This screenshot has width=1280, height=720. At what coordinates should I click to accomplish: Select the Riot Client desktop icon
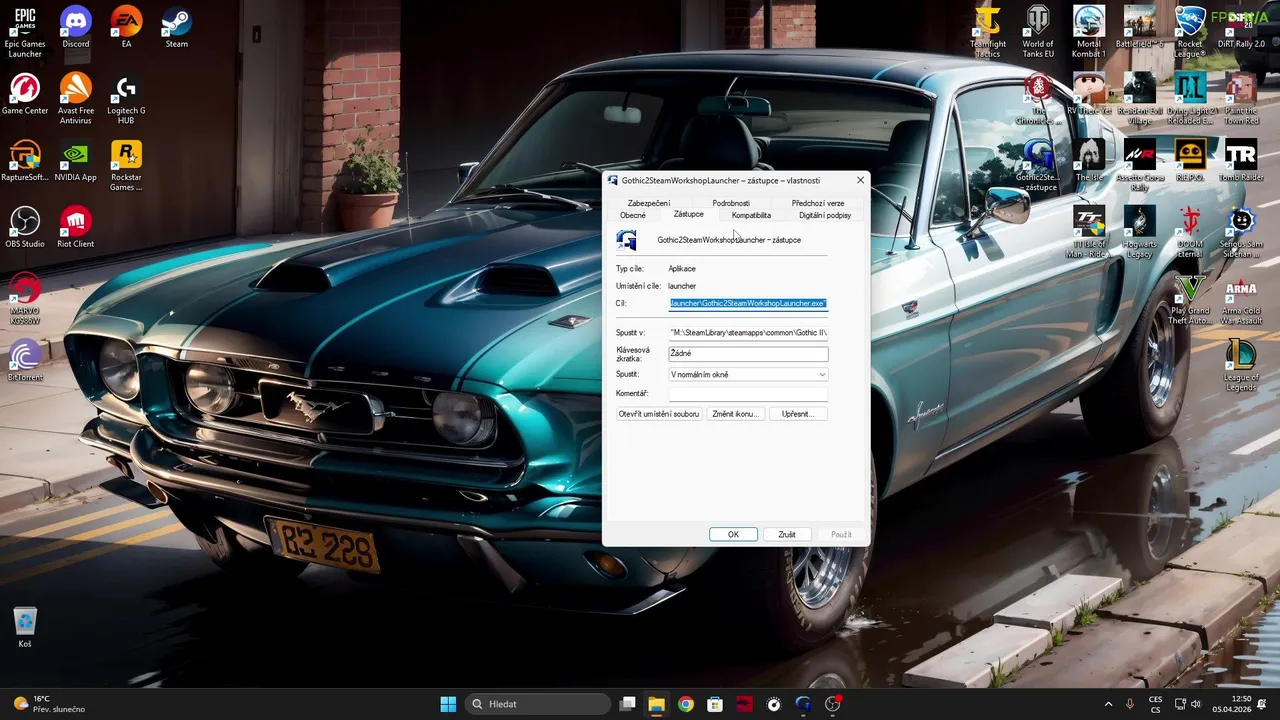point(76,227)
